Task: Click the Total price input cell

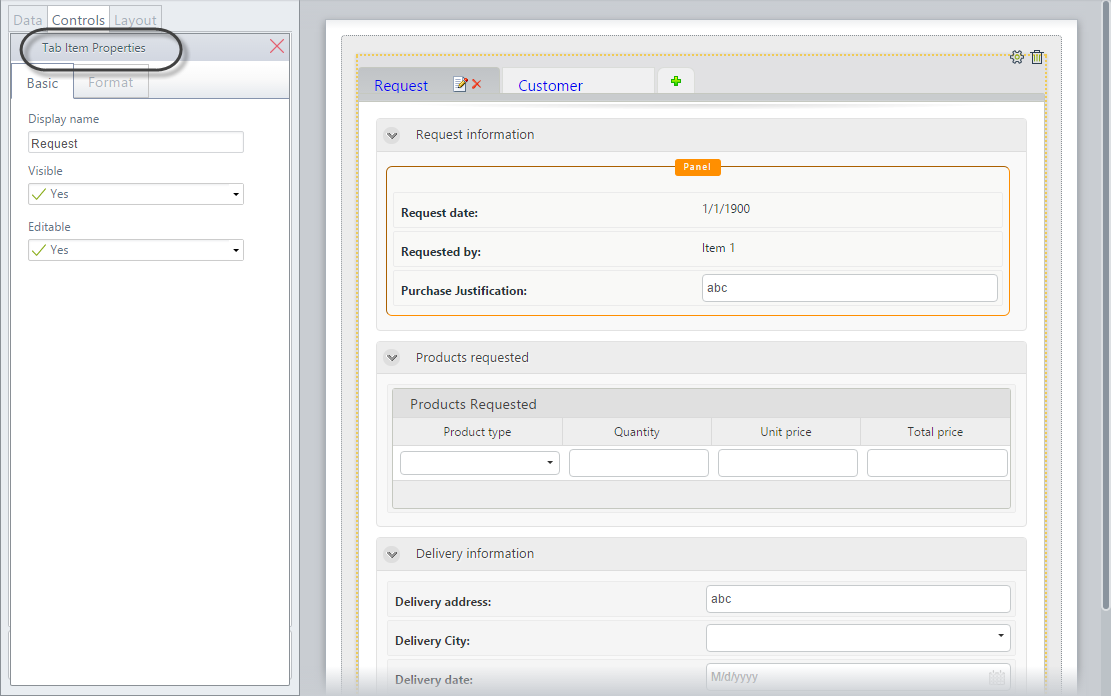Action: [x=937, y=463]
